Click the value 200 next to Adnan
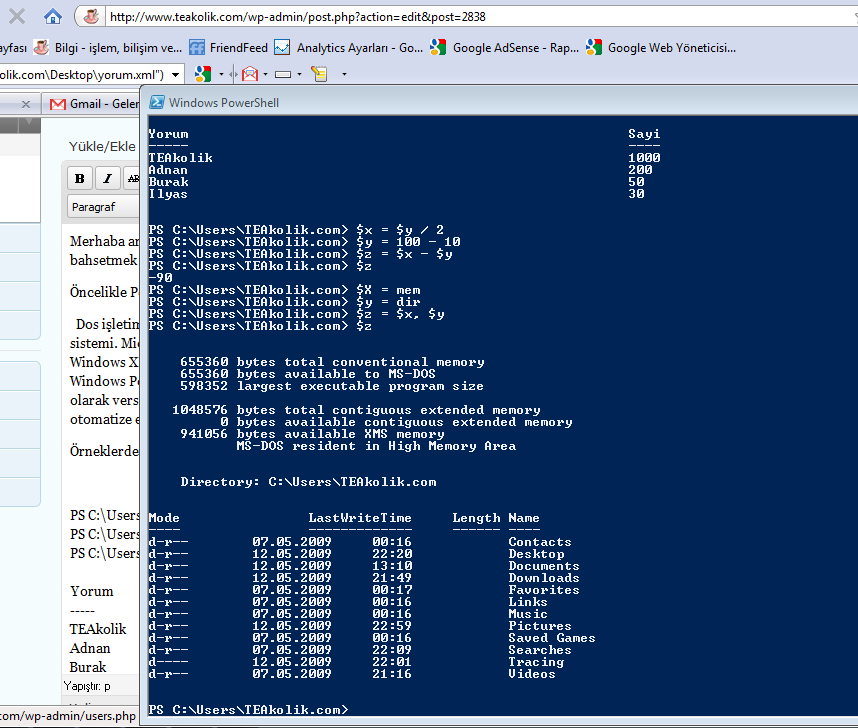Screen dimensions: 858x728 [640, 170]
